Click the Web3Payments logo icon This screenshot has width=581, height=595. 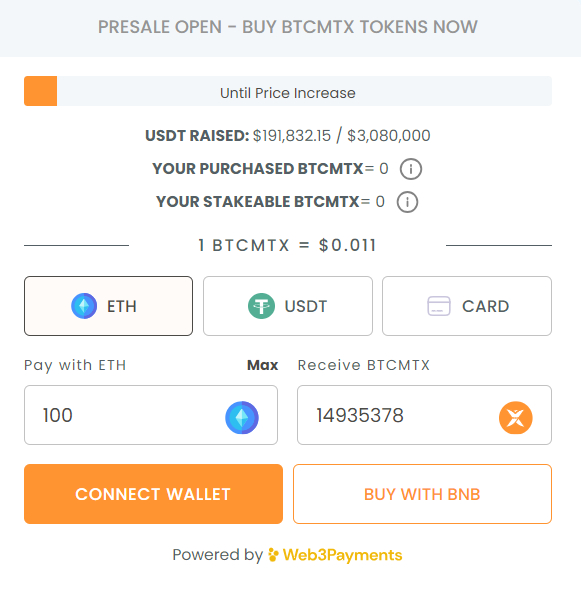pos(274,555)
